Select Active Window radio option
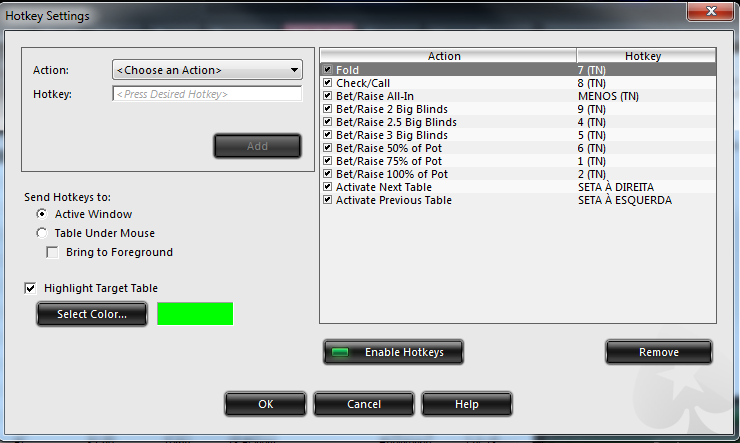 42,214
